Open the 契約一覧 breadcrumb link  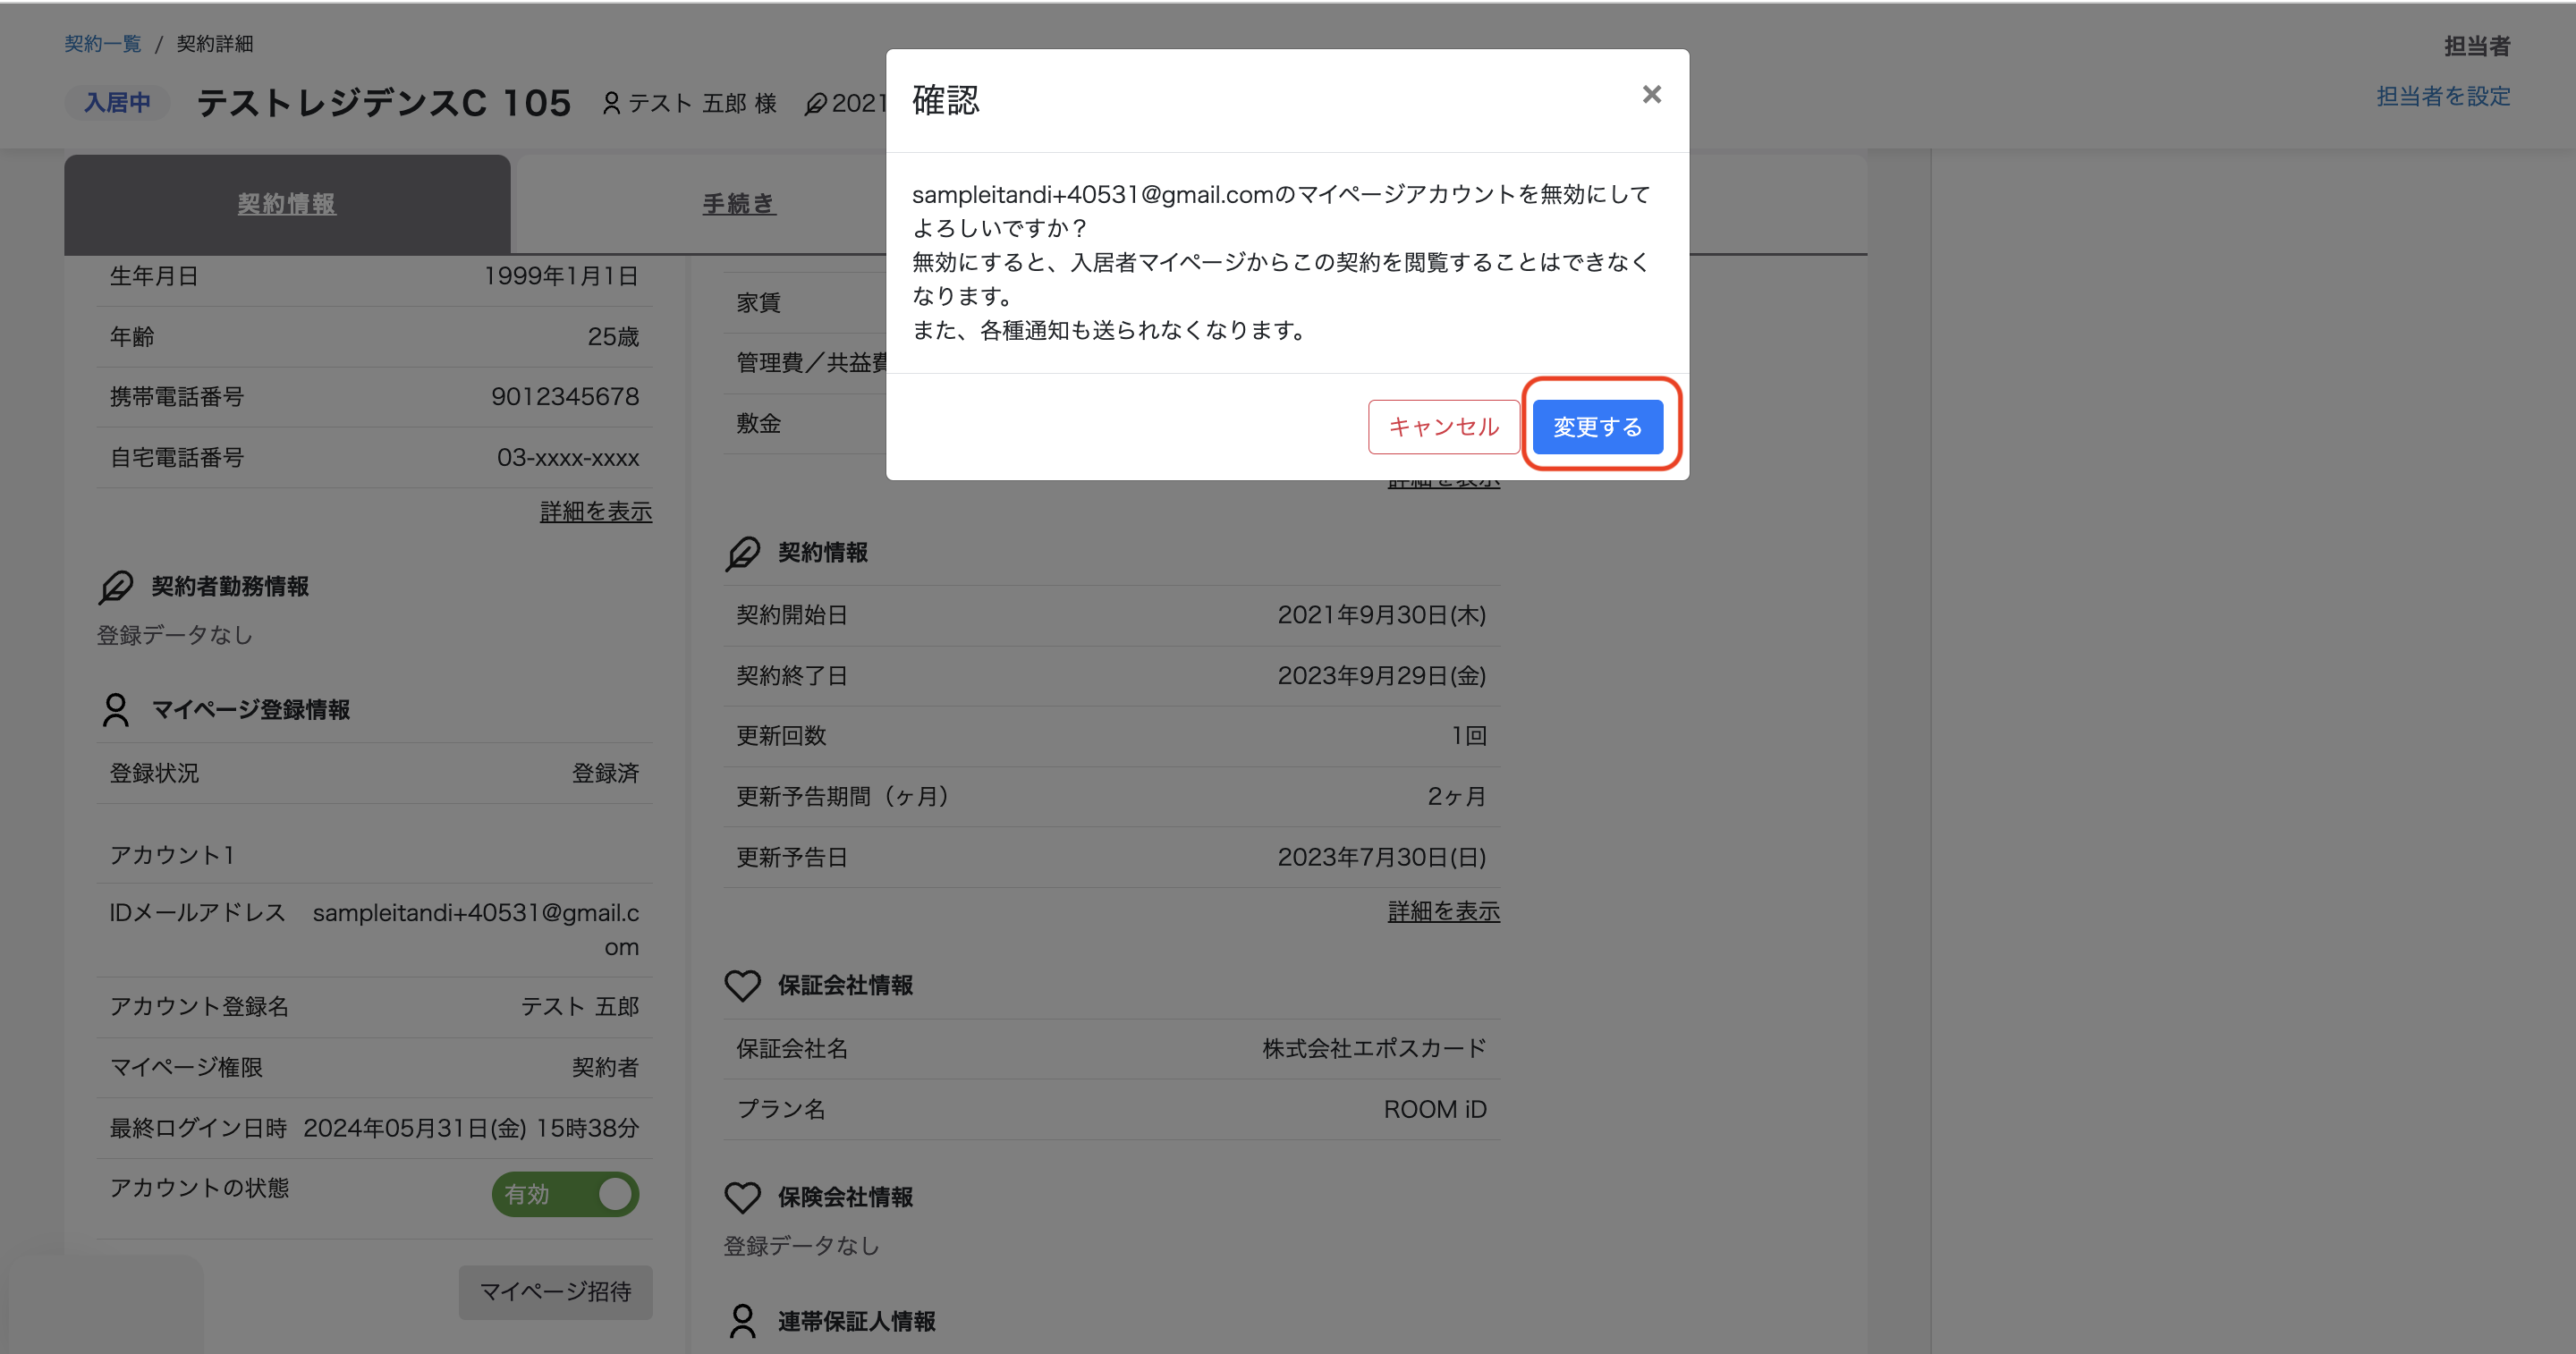click(102, 44)
